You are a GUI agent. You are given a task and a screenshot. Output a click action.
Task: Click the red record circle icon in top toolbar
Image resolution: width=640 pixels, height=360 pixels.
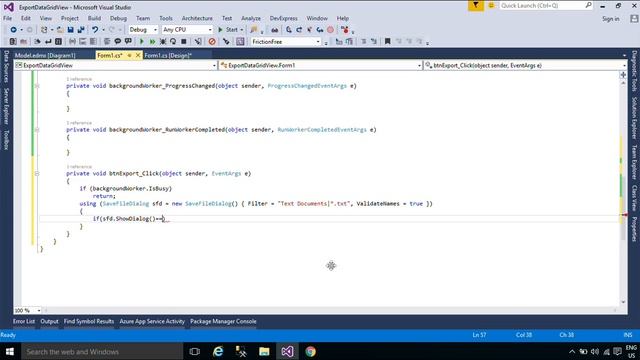(x=331, y=30)
